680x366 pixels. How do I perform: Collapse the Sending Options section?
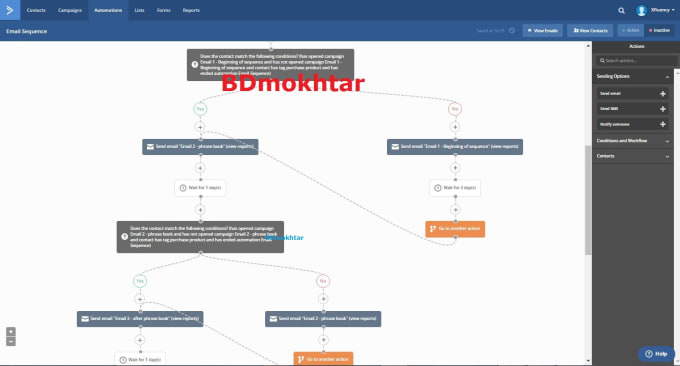tap(667, 77)
